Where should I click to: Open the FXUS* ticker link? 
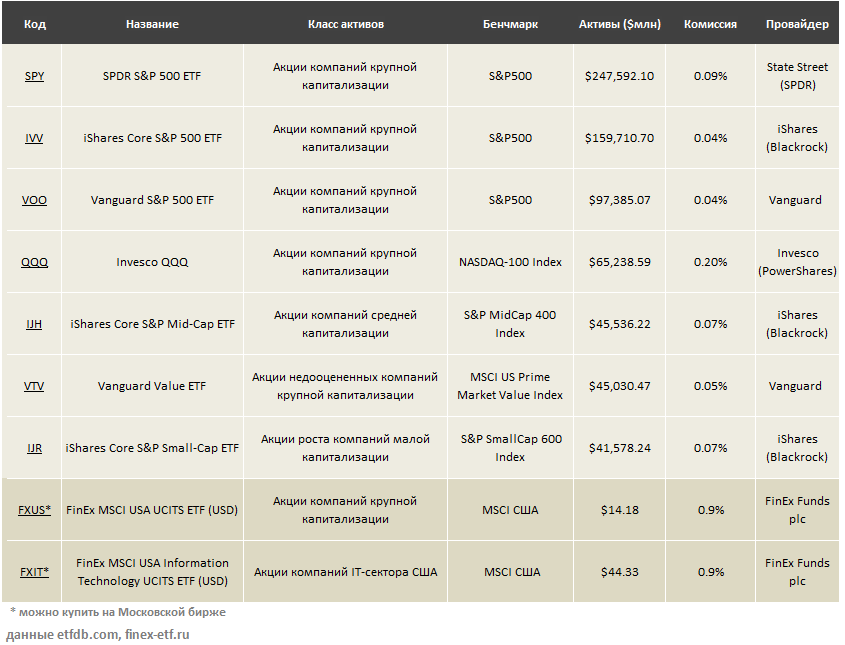click(34, 510)
